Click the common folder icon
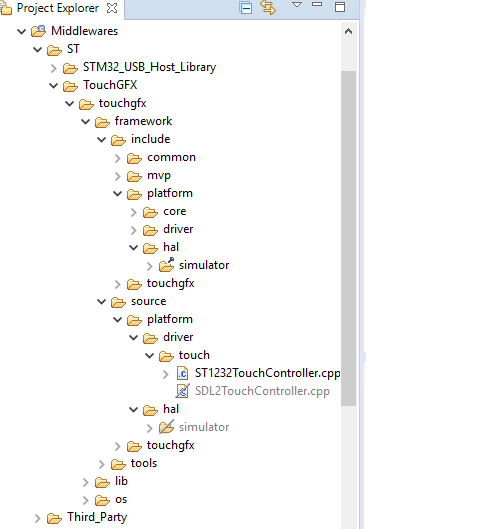The width and height of the screenshot is (480, 529). point(134,158)
